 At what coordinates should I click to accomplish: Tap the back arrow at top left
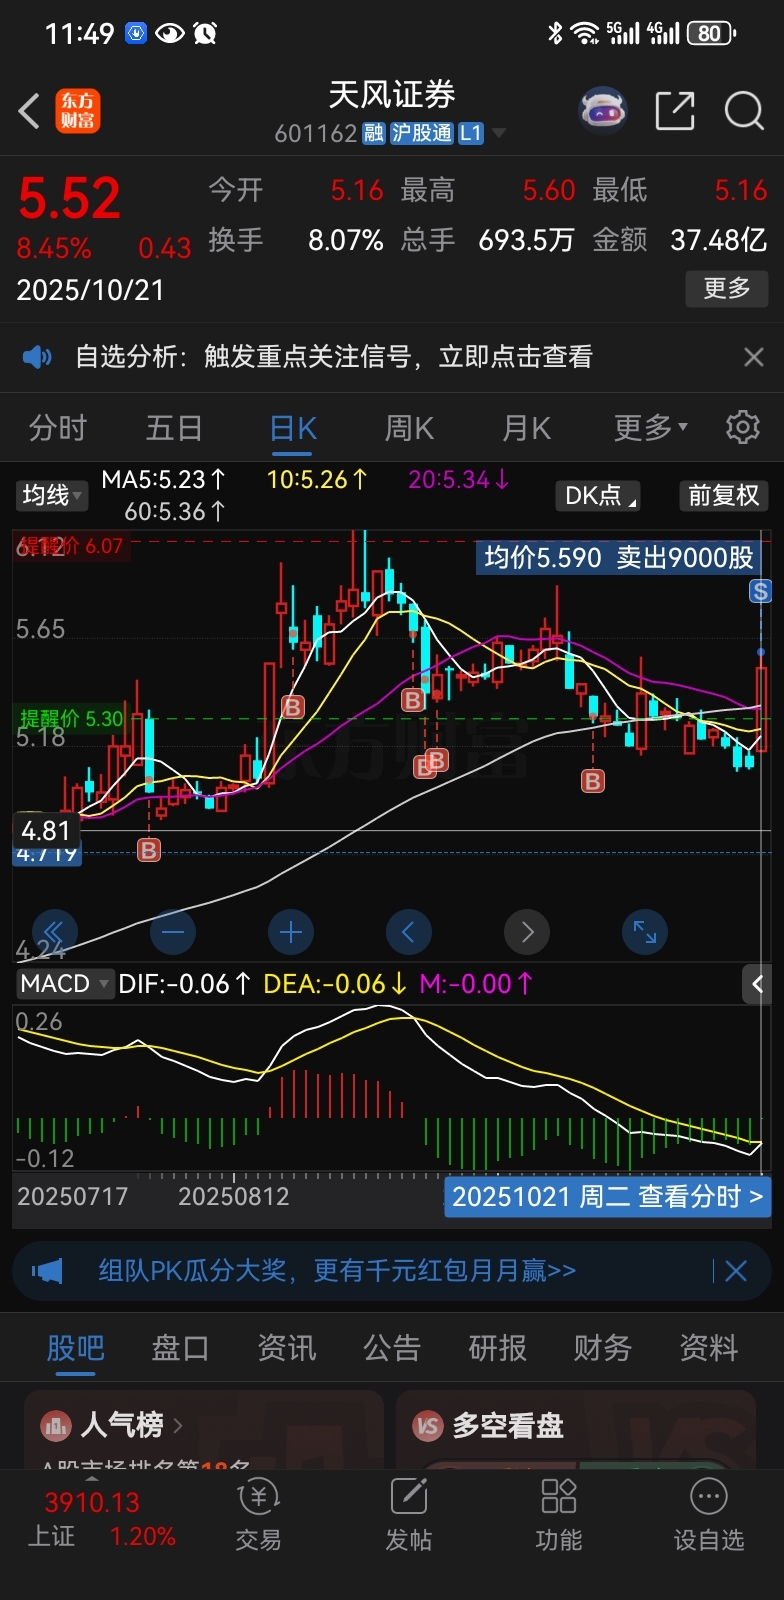pos(29,111)
